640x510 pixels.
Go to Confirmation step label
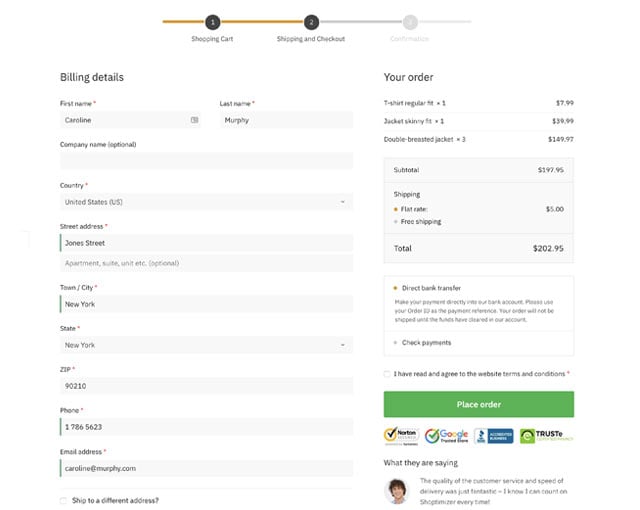click(409, 39)
